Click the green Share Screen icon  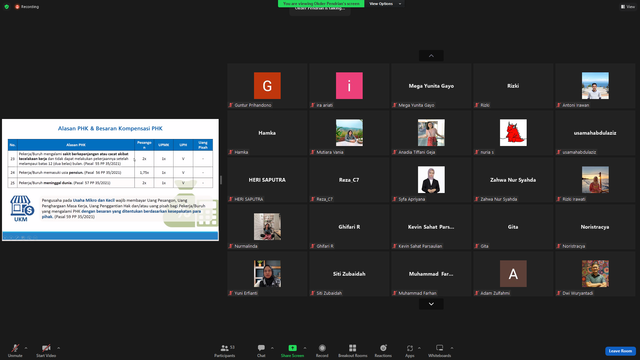tap(293, 348)
